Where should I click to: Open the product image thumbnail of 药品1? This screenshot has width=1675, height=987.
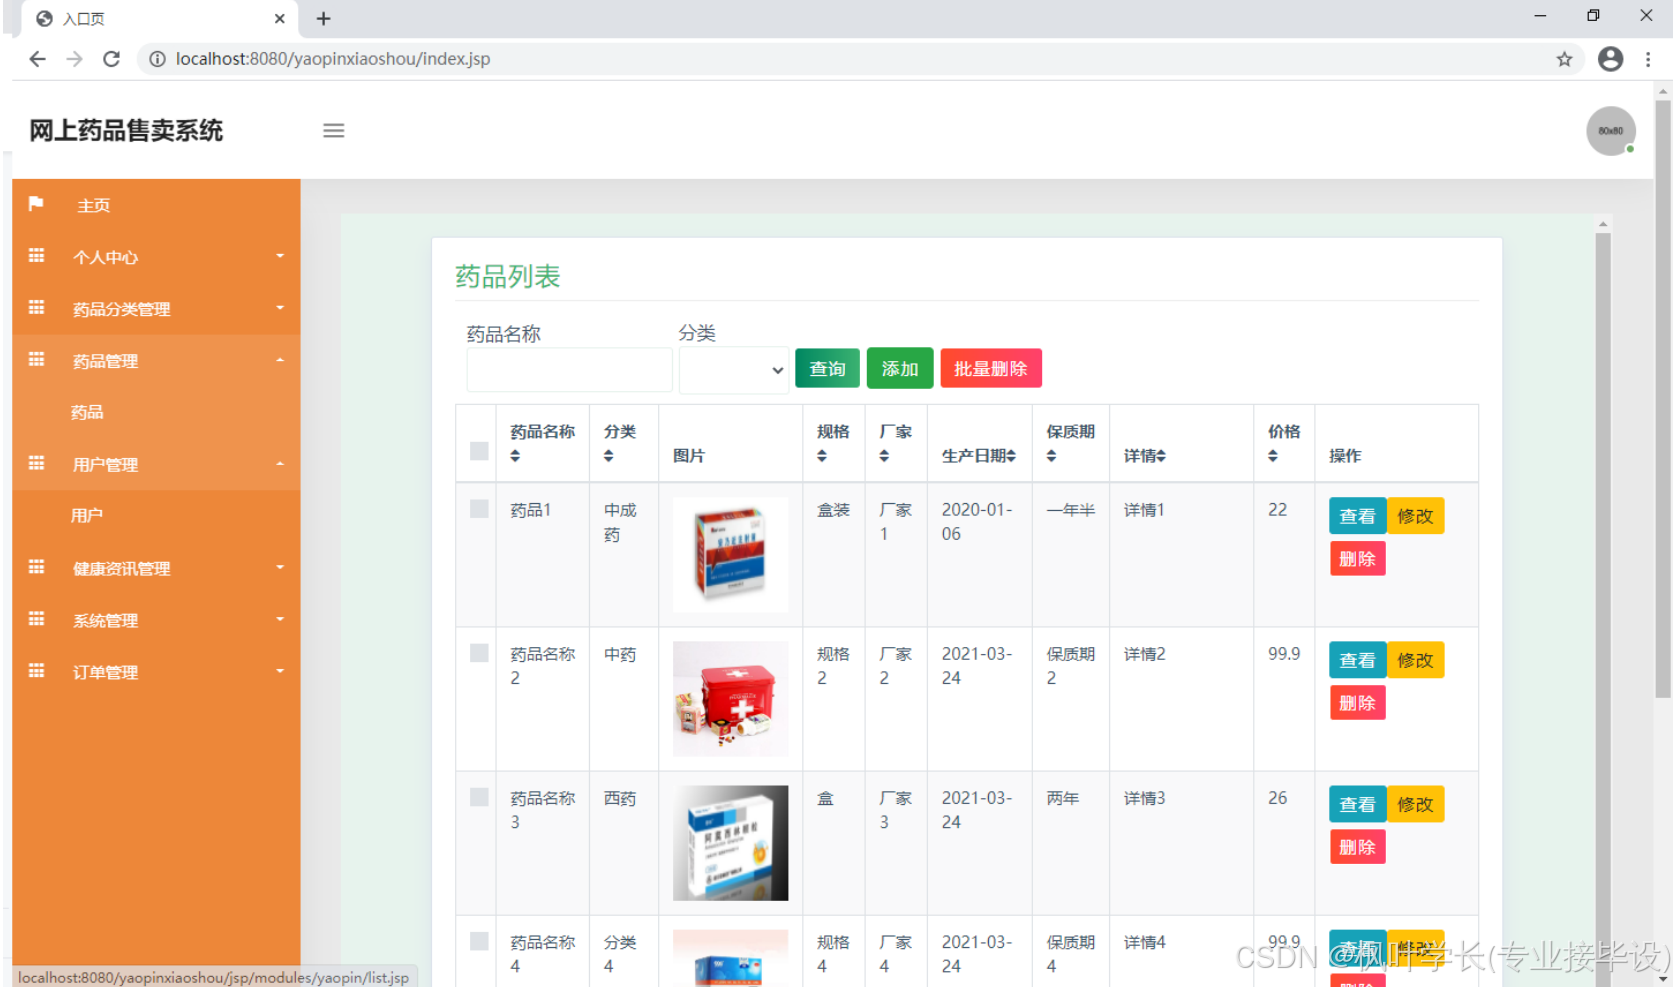(730, 555)
